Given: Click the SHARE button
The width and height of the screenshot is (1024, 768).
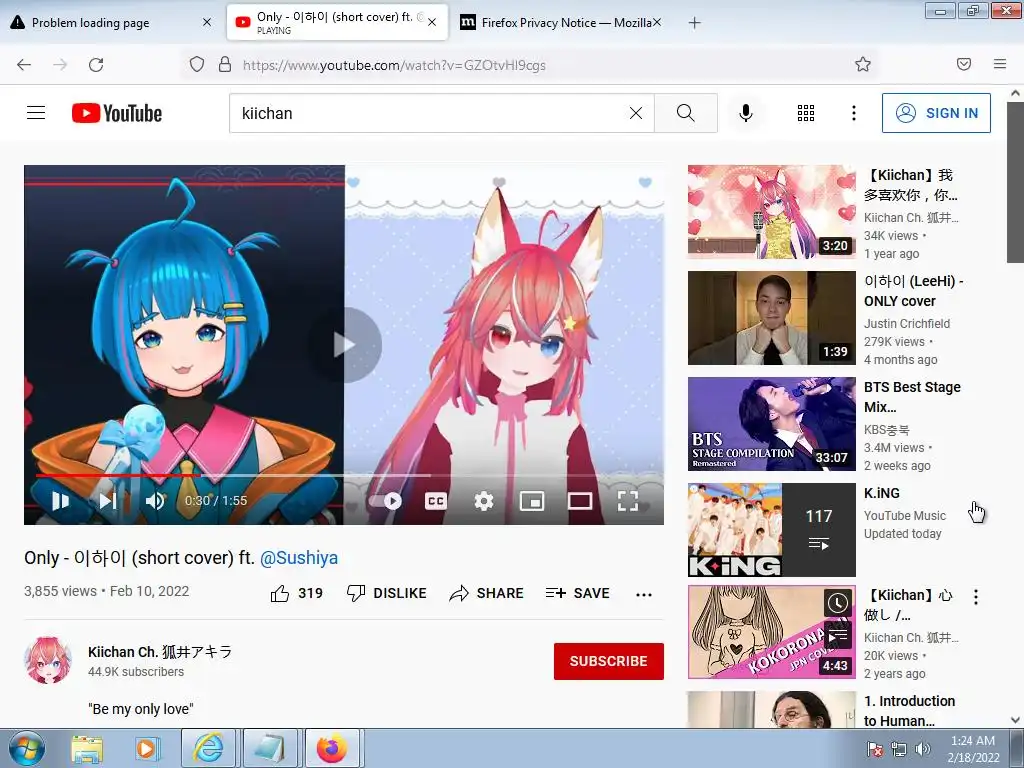Looking at the screenshot, I should [x=487, y=593].
